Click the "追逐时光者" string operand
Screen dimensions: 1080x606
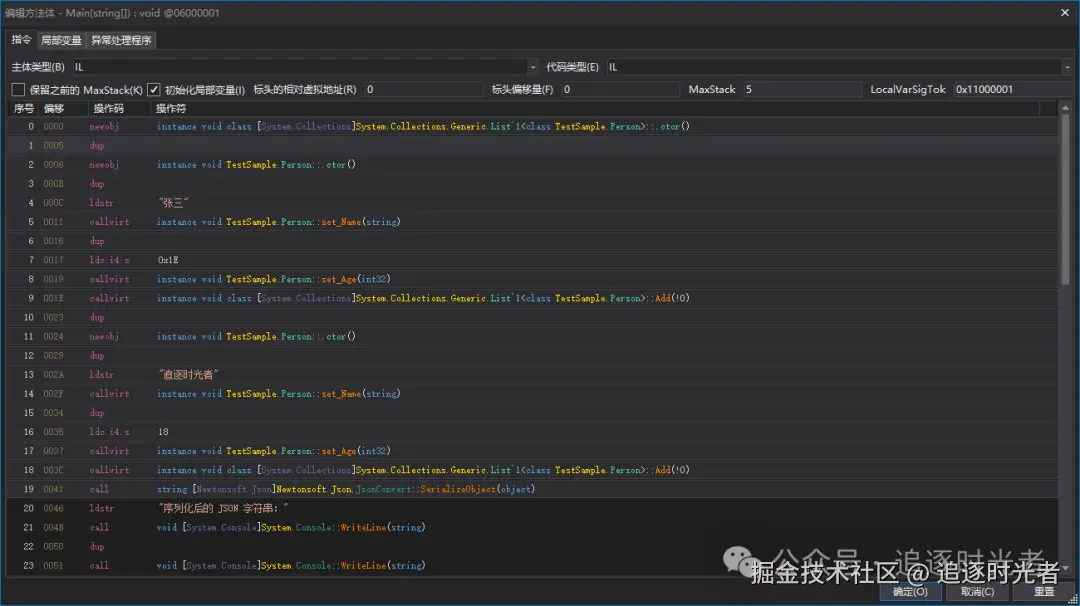click(x=188, y=375)
